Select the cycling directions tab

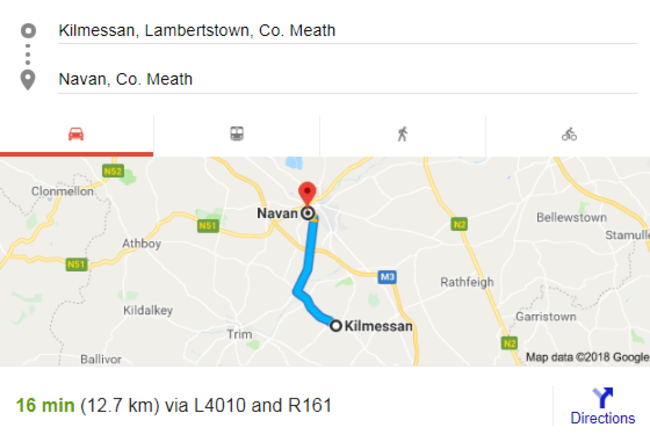coord(568,135)
